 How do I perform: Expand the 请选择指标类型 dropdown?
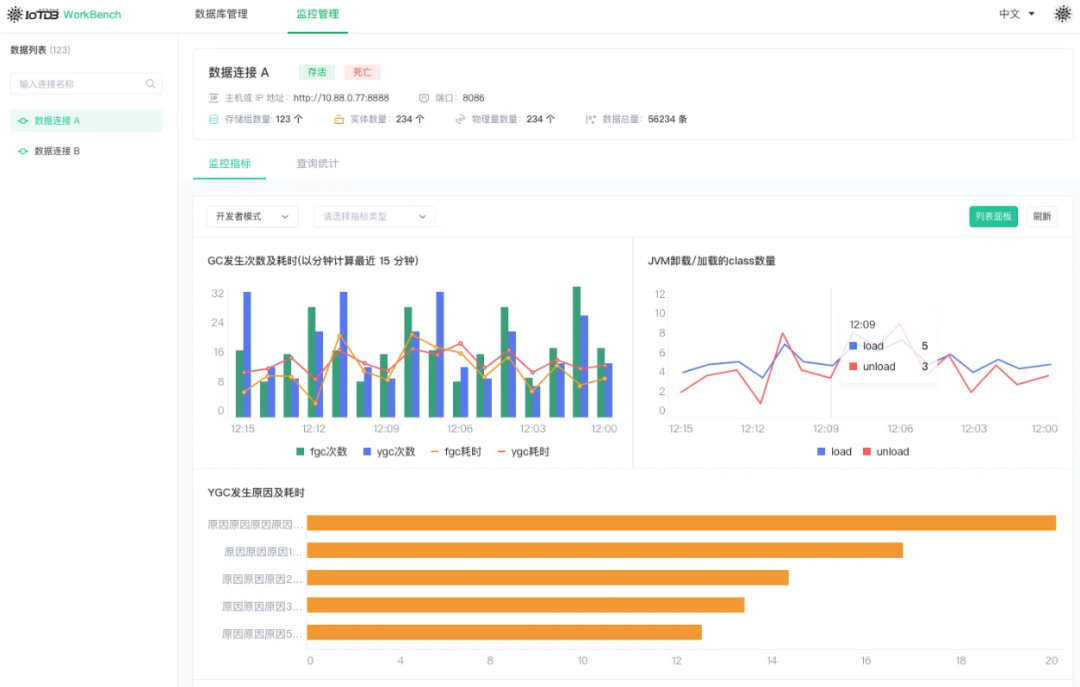tap(374, 216)
